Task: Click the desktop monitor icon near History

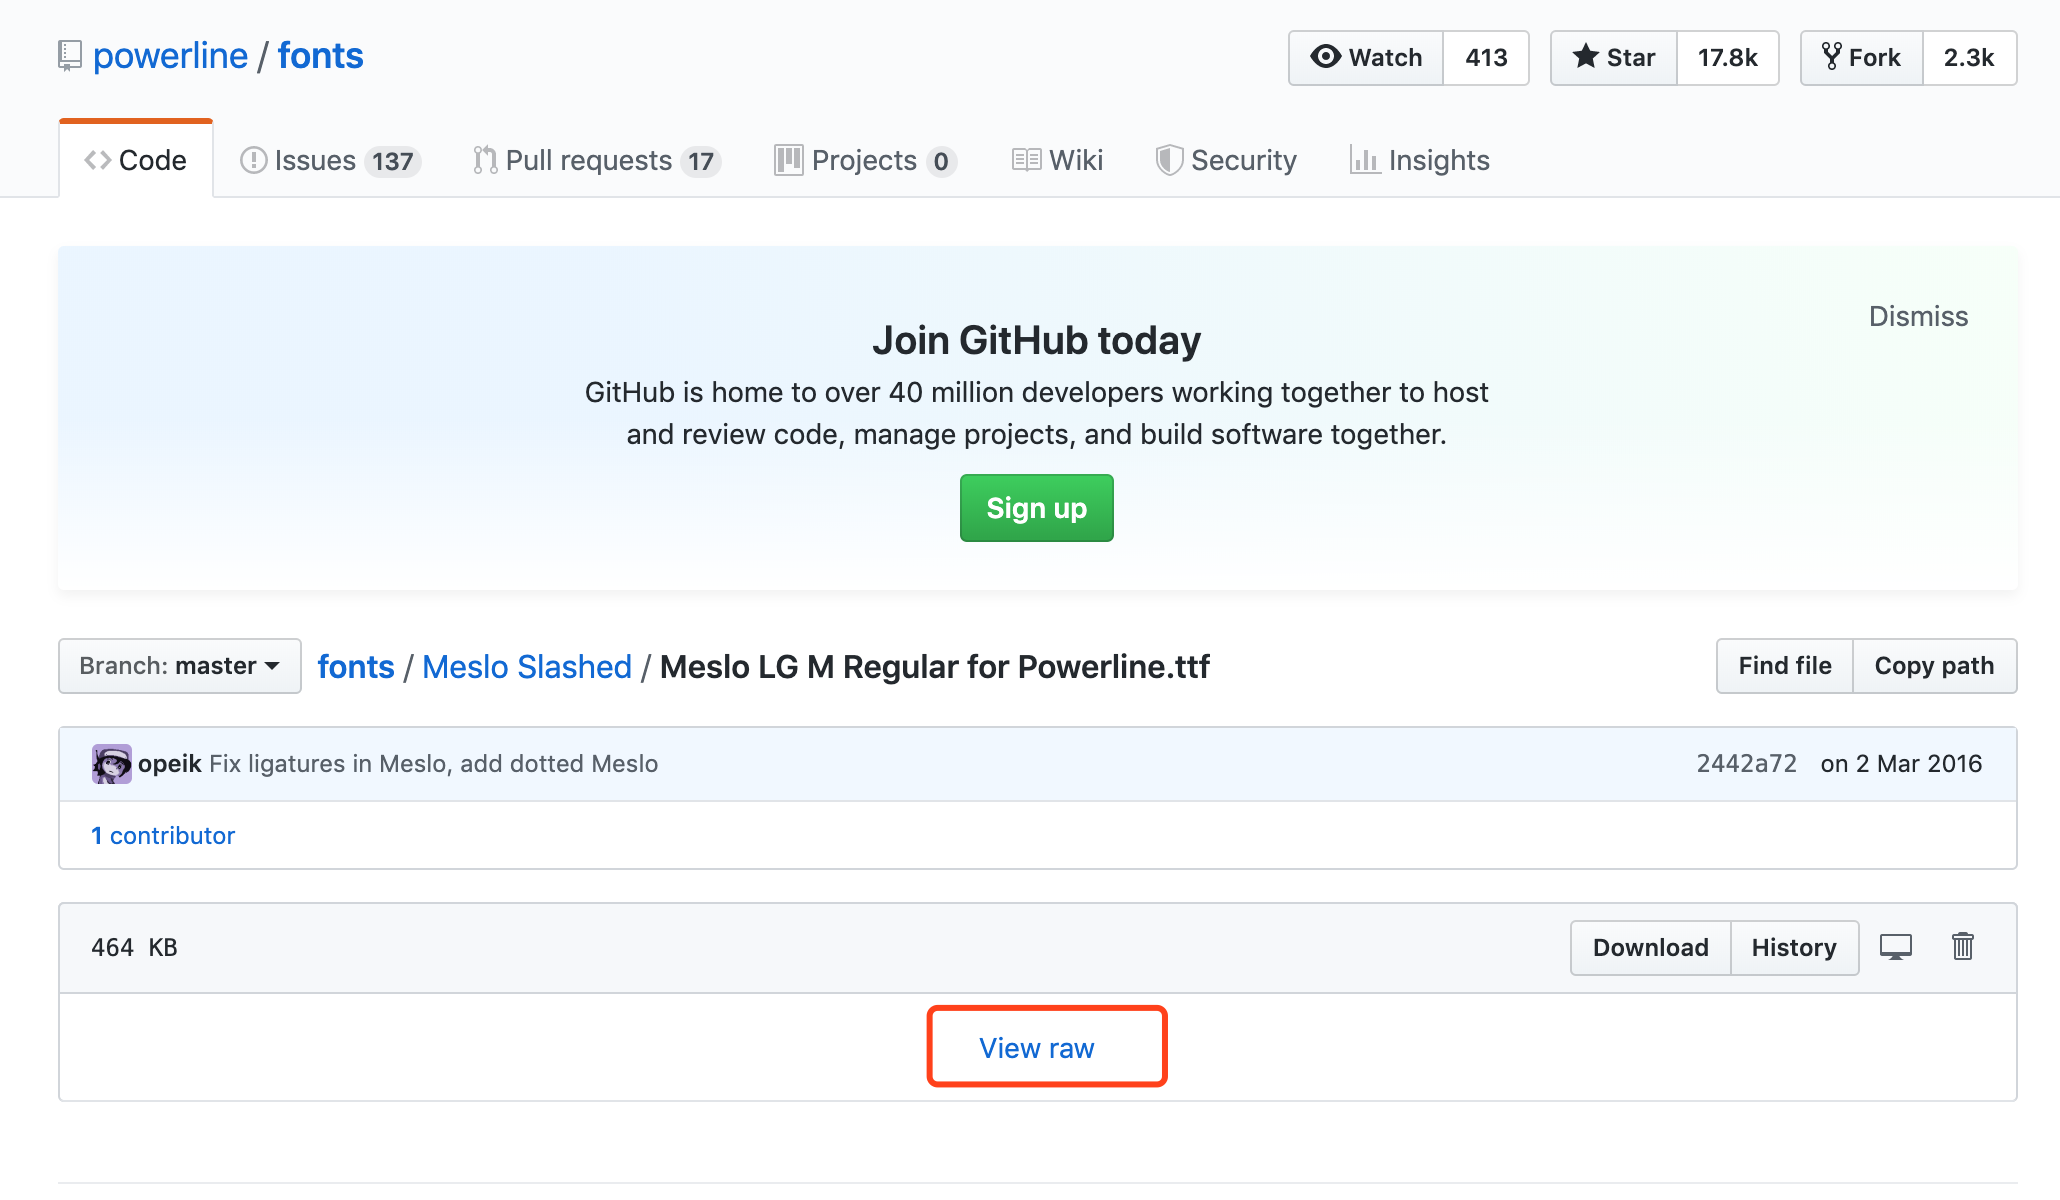Action: click(x=1895, y=947)
